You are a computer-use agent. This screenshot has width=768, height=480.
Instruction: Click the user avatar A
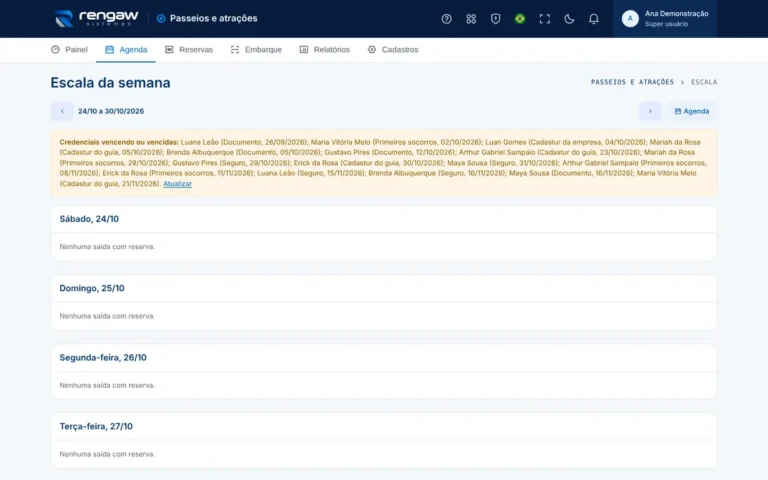[630, 19]
